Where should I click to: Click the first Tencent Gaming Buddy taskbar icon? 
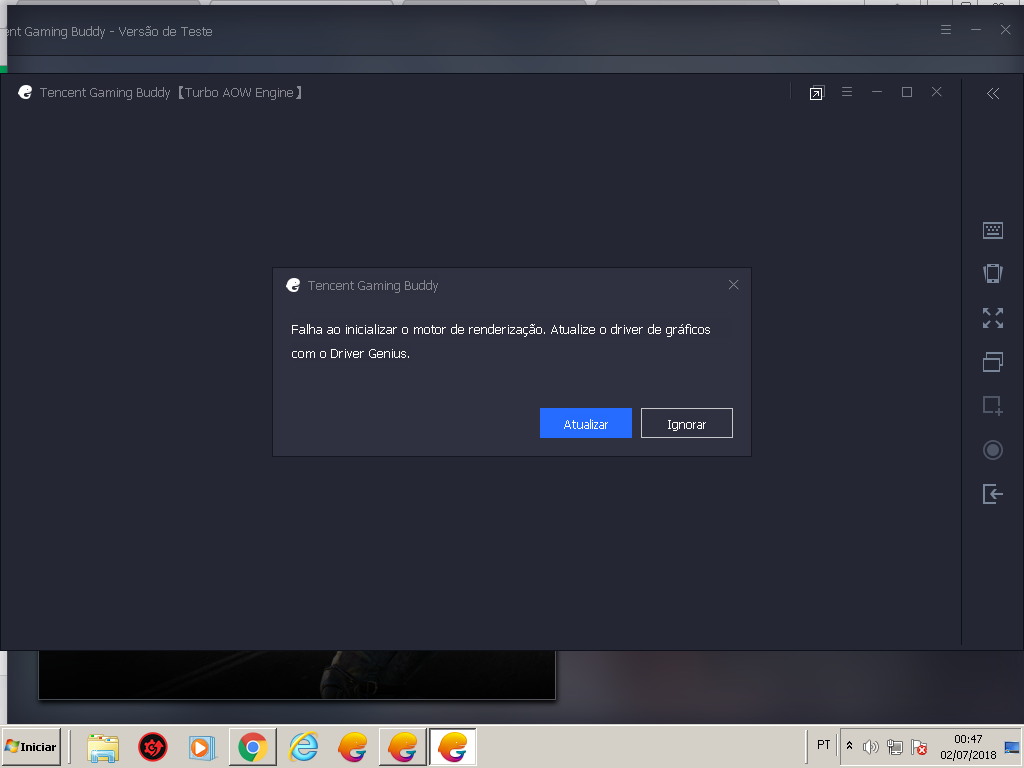pyautogui.click(x=353, y=747)
